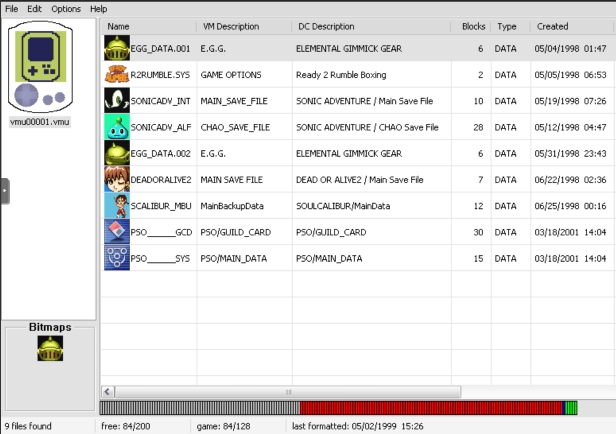The image size is (616, 434).
Task: Click the SONICADV_INT Sonic icon
Action: (x=116, y=100)
